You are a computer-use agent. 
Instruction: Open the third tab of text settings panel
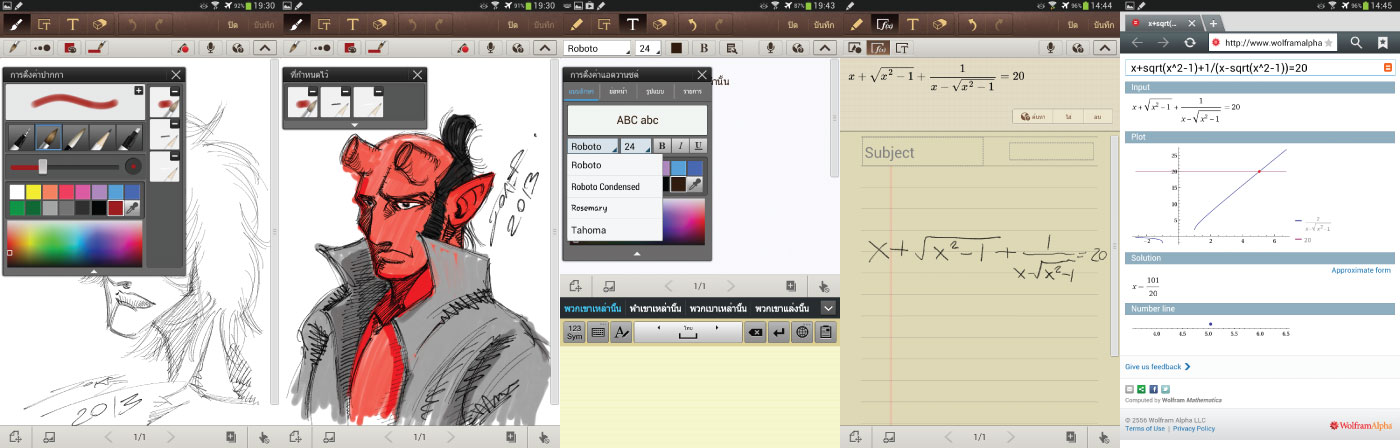point(656,92)
